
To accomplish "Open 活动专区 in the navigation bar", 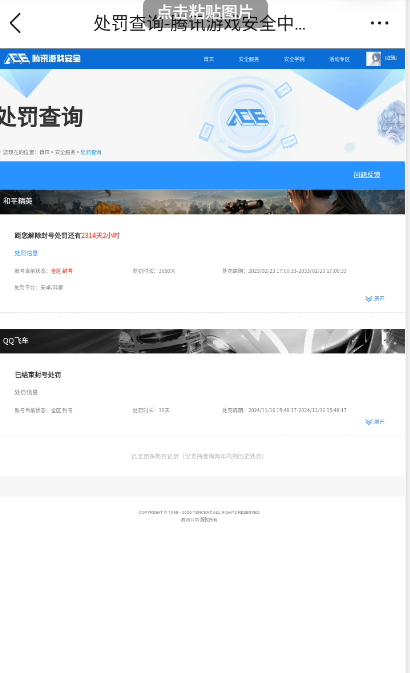I will (339, 59).
